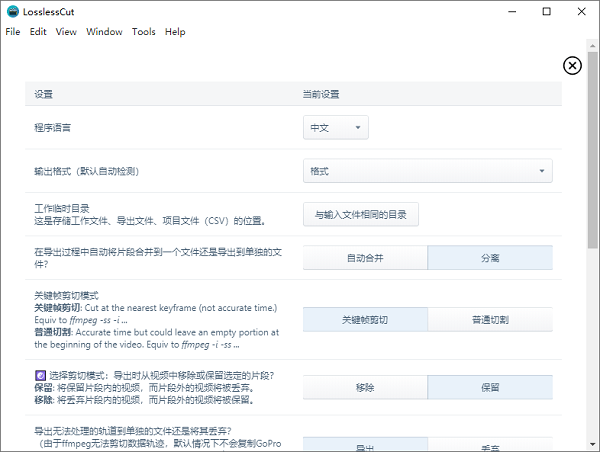Select the 导出 option for unprocessable tracks

coord(365,445)
